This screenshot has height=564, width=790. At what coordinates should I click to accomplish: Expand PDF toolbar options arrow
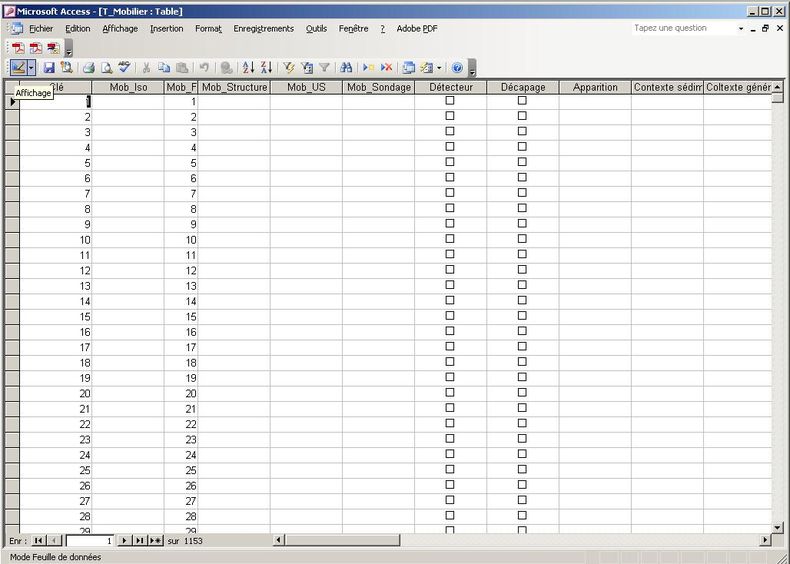tap(69, 49)
